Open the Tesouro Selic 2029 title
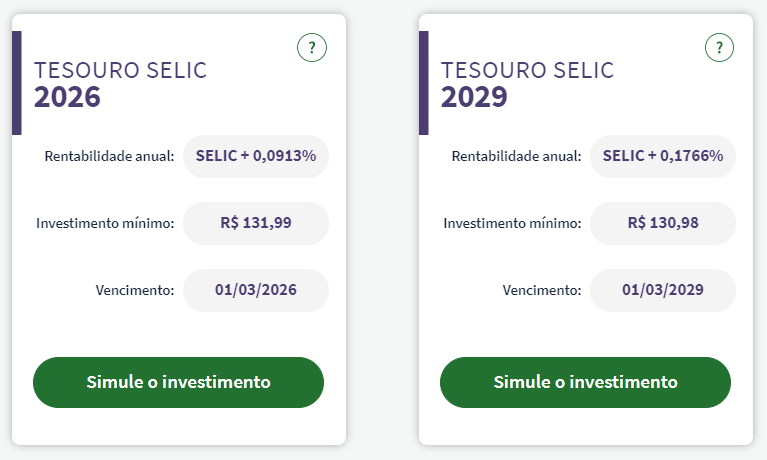This screenshot has width=767, height=460. (527, 83)
